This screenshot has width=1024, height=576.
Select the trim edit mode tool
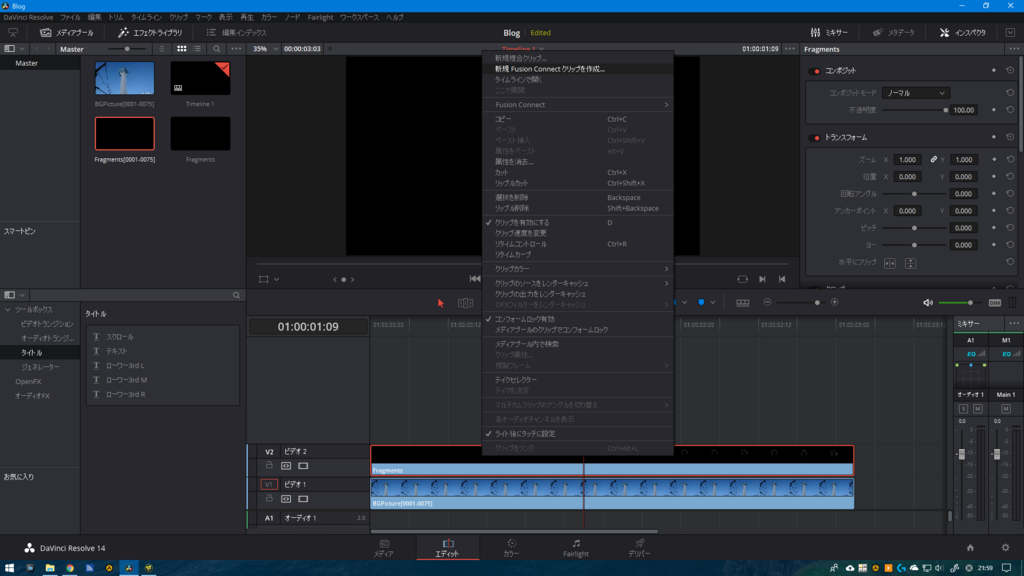(466, 303)
